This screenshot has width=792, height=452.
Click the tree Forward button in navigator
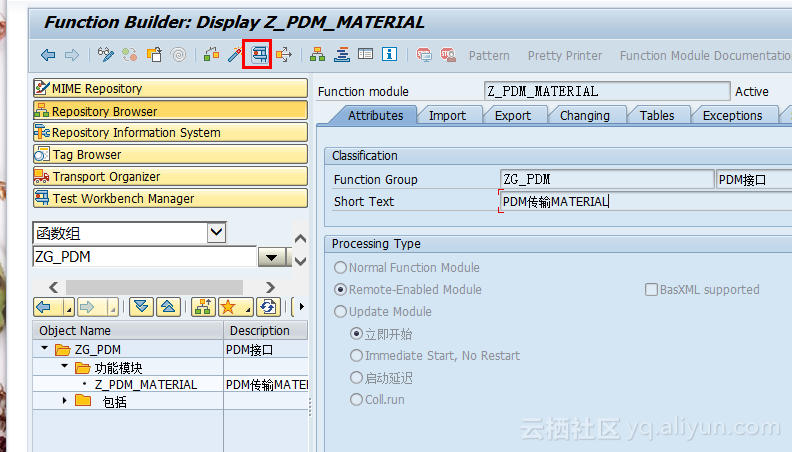pyautogui.click(x=89, y=307)
